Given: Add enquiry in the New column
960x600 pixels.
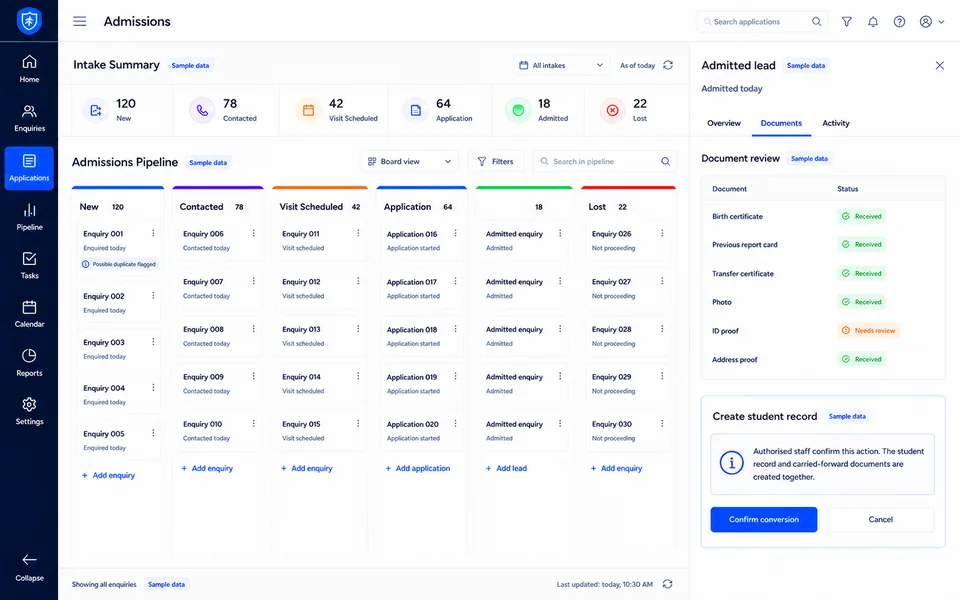Looking at the screenshot, I should (x=108, y=475).
